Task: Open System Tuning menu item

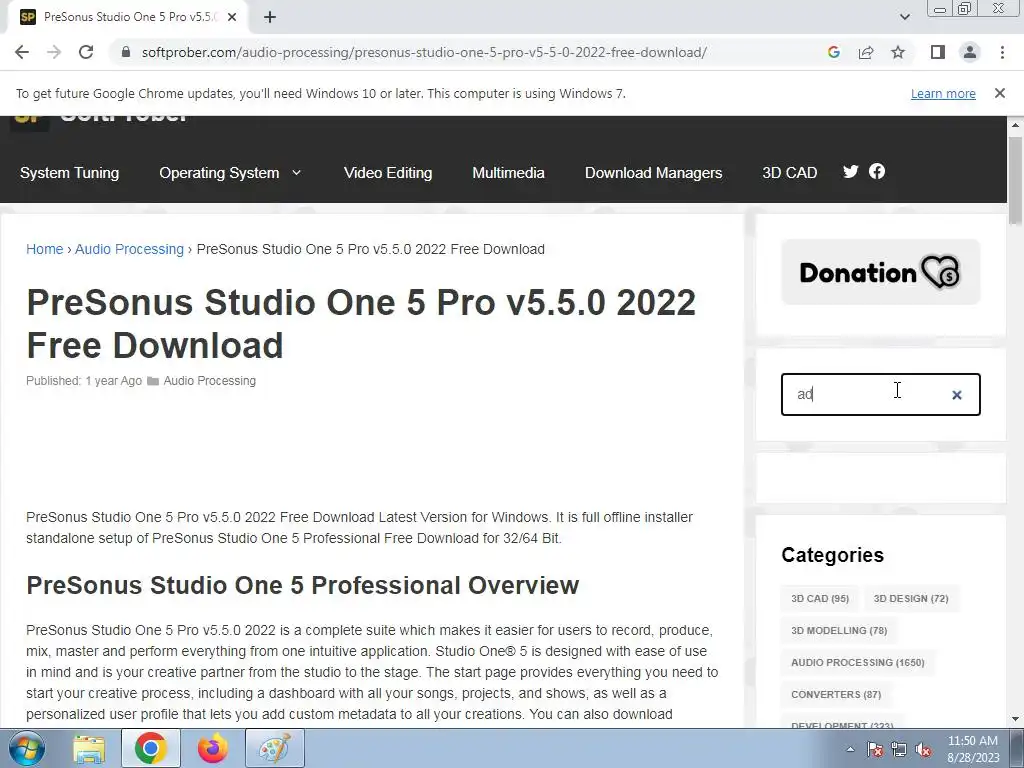Action: [x=69, y=173]
